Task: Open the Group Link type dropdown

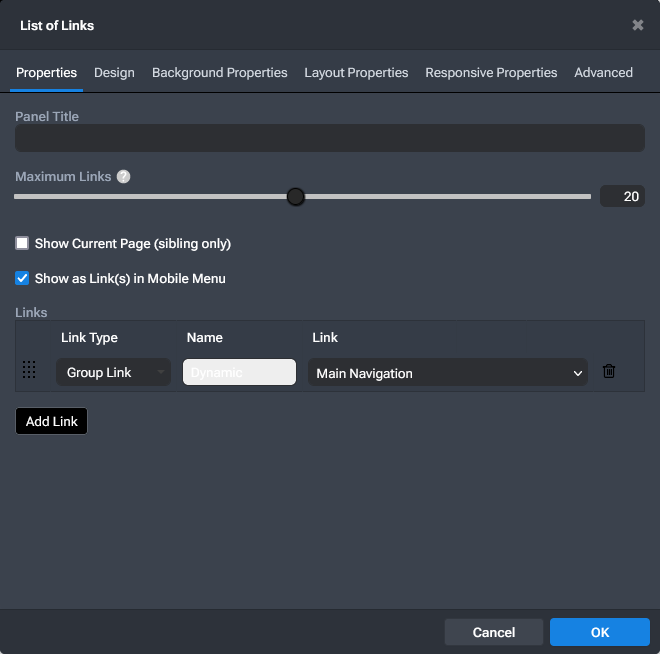Action: pos(113,372)
